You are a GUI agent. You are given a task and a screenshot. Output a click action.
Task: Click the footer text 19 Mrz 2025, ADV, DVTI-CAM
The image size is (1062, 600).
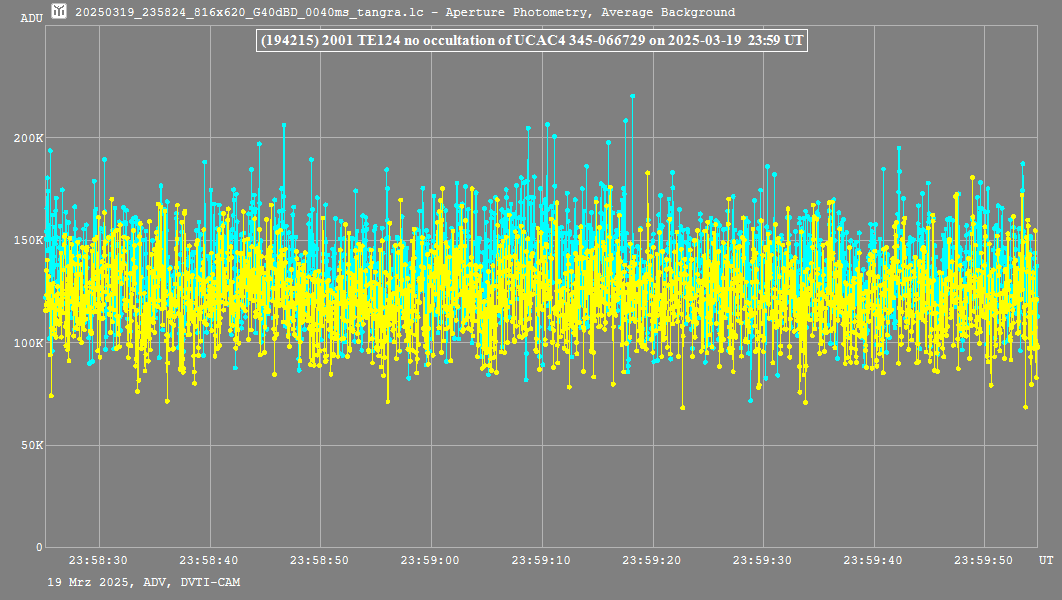(x=143, y=582)
